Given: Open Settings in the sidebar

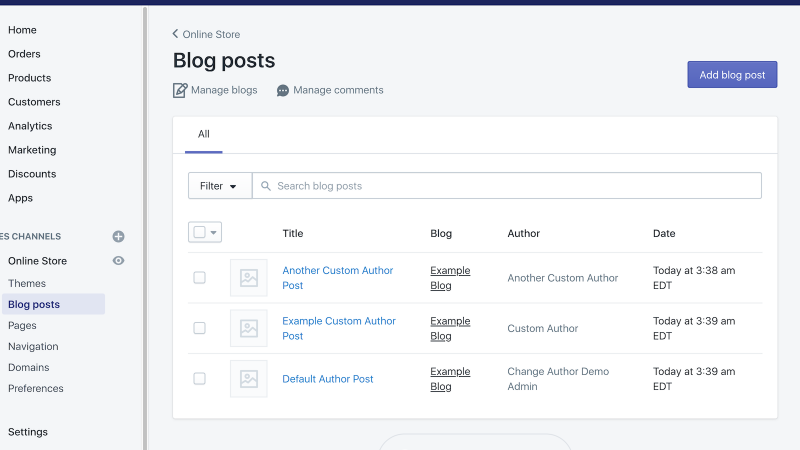Looking at the screenshot, I should pyautogui.click(x=28, y=432).
